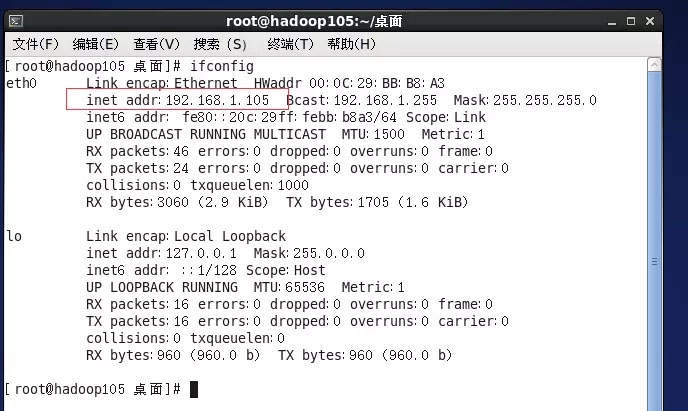Viewport: 688px width, 411px height.
Task: Open the 文件(F) menu
Action: [36, 44]
